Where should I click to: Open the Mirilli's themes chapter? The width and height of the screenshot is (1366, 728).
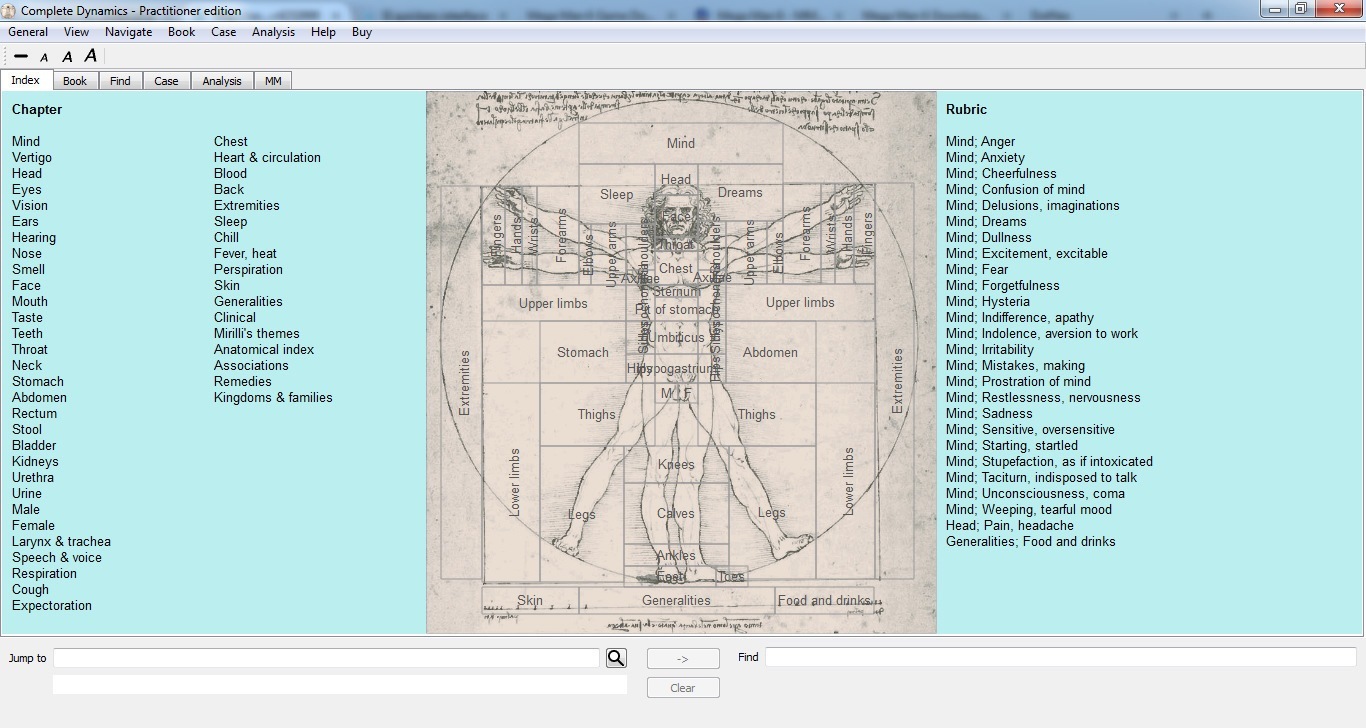click(257, 333)
